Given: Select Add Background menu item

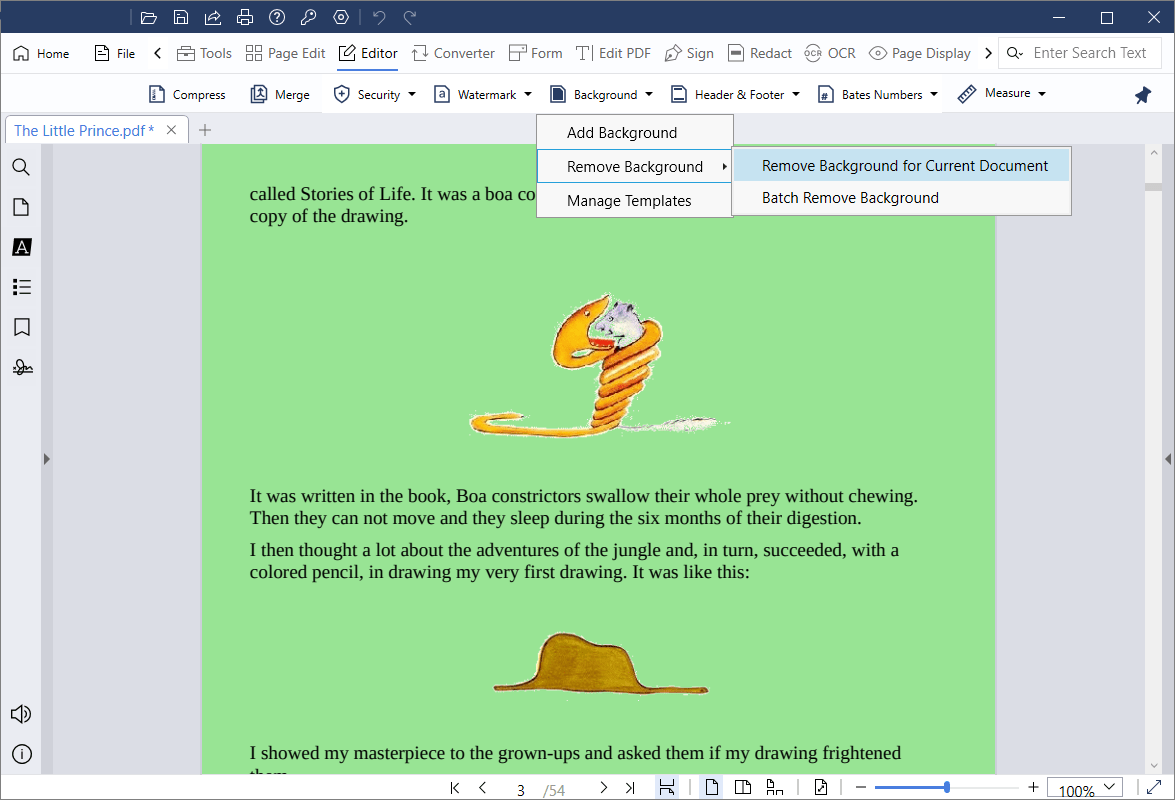Looking at the screenshot, I should click(x=635, y=133).
